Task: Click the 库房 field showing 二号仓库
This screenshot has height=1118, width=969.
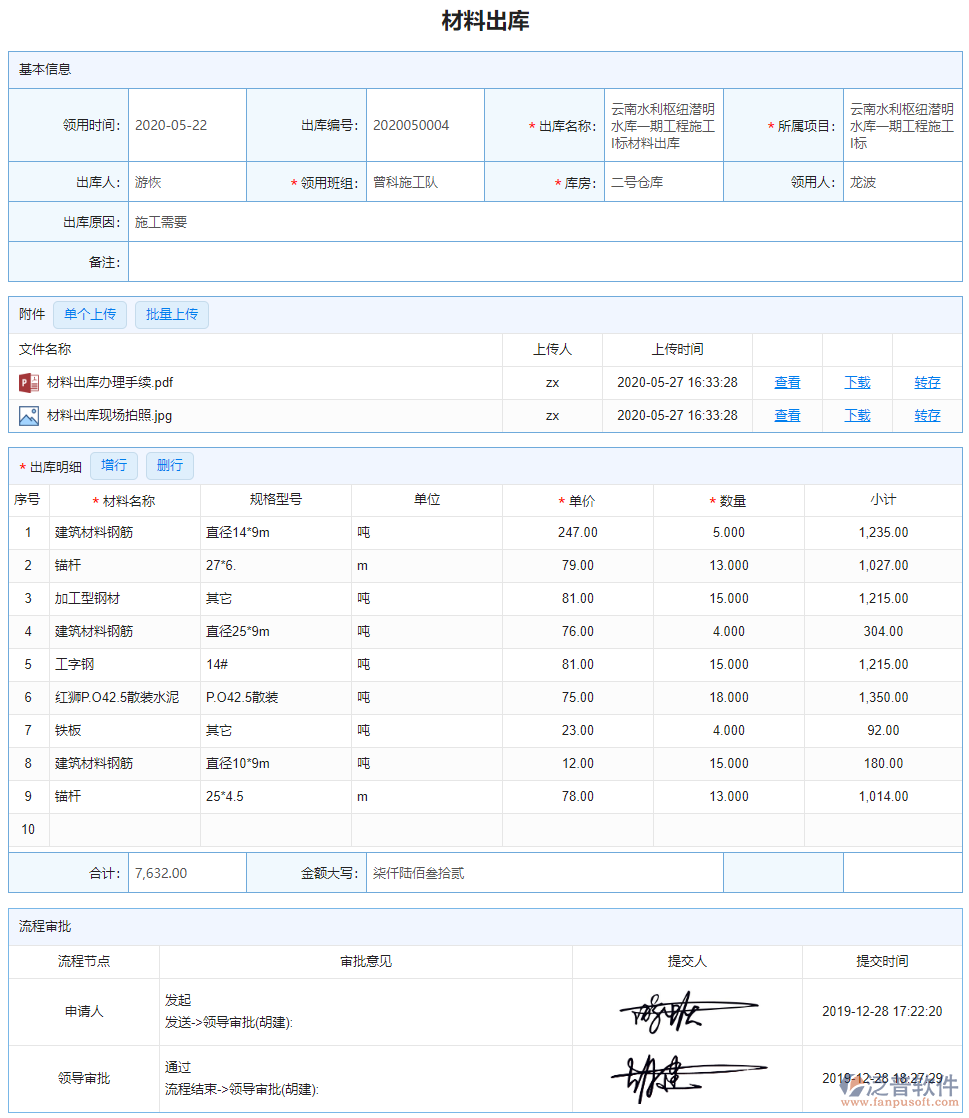Action: coord(663,183)
